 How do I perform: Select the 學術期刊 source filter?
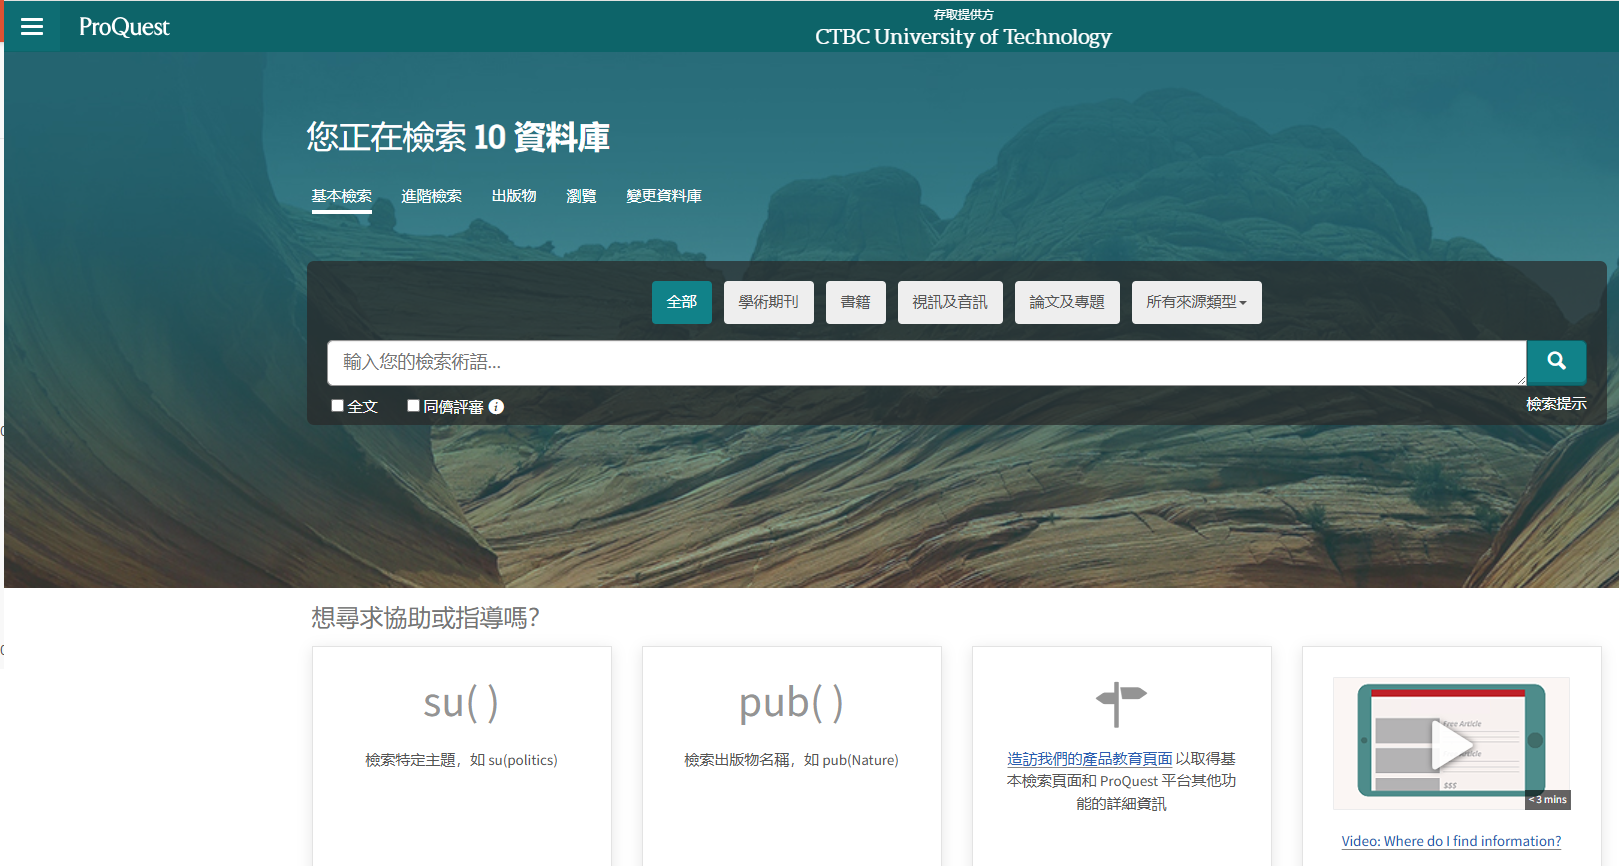coord(768,302)
